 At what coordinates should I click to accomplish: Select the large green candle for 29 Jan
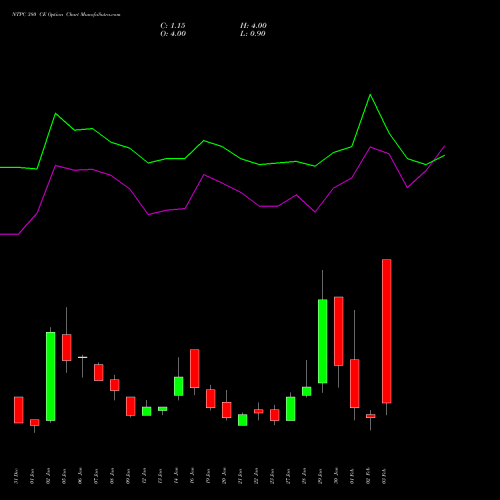click(323, 341)
